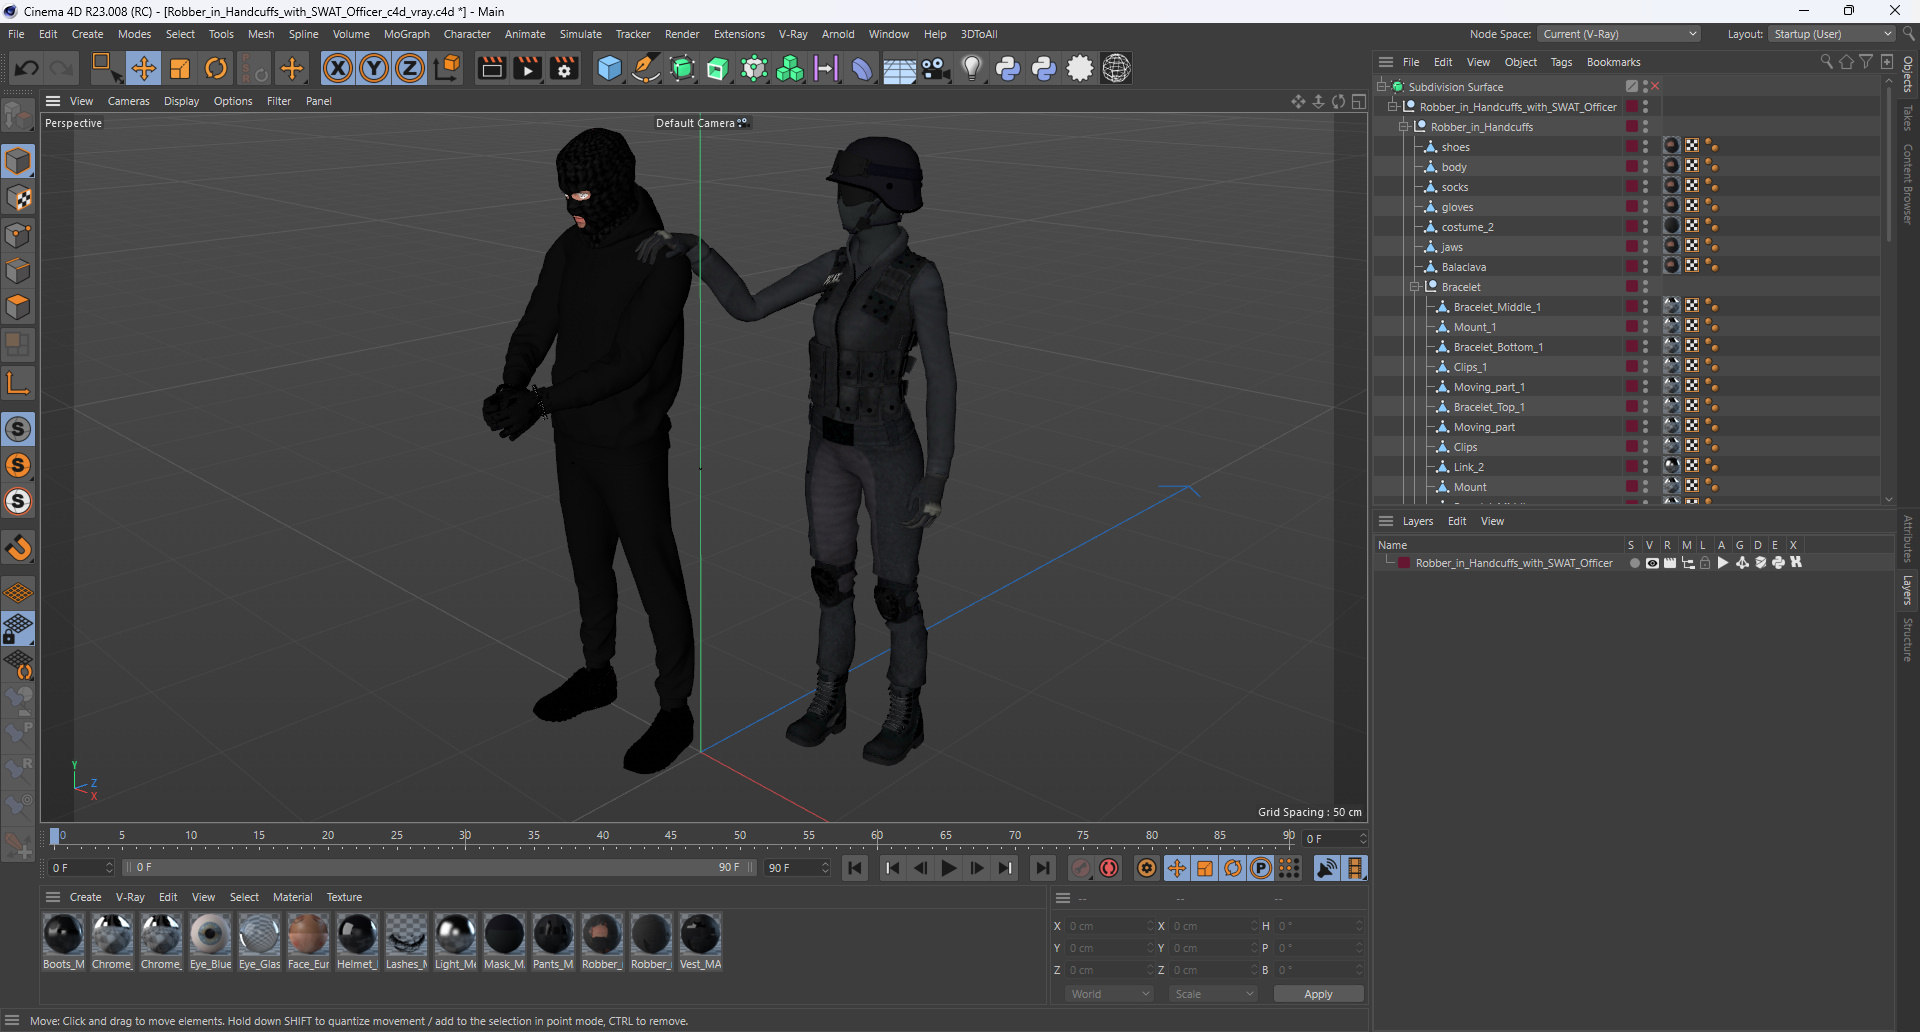Collapse the Subdivision Surface tree node
Viewport: 1920px width, 1032px height.
(x=1382, y=87)
